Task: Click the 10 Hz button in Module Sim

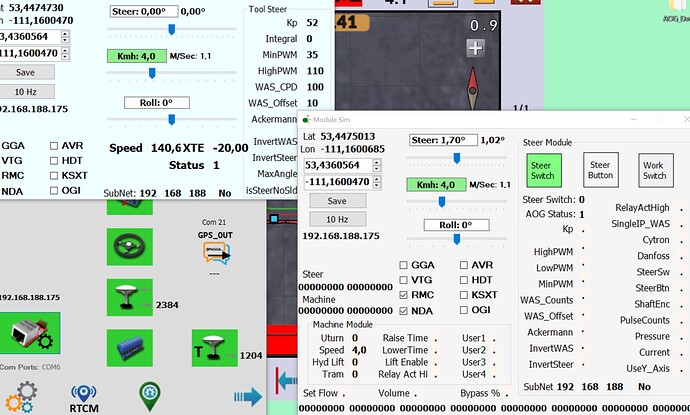Action: pos(338,219)
